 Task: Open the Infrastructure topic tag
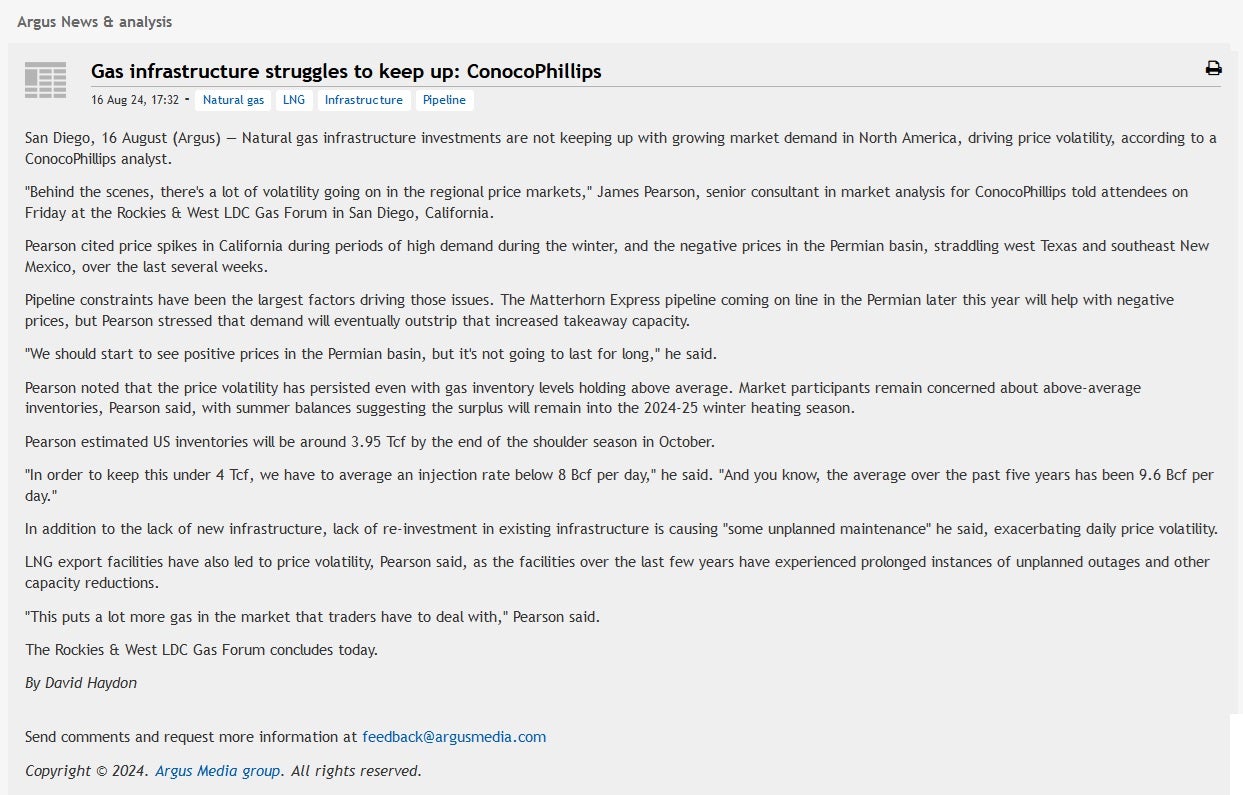click(363, 100)
